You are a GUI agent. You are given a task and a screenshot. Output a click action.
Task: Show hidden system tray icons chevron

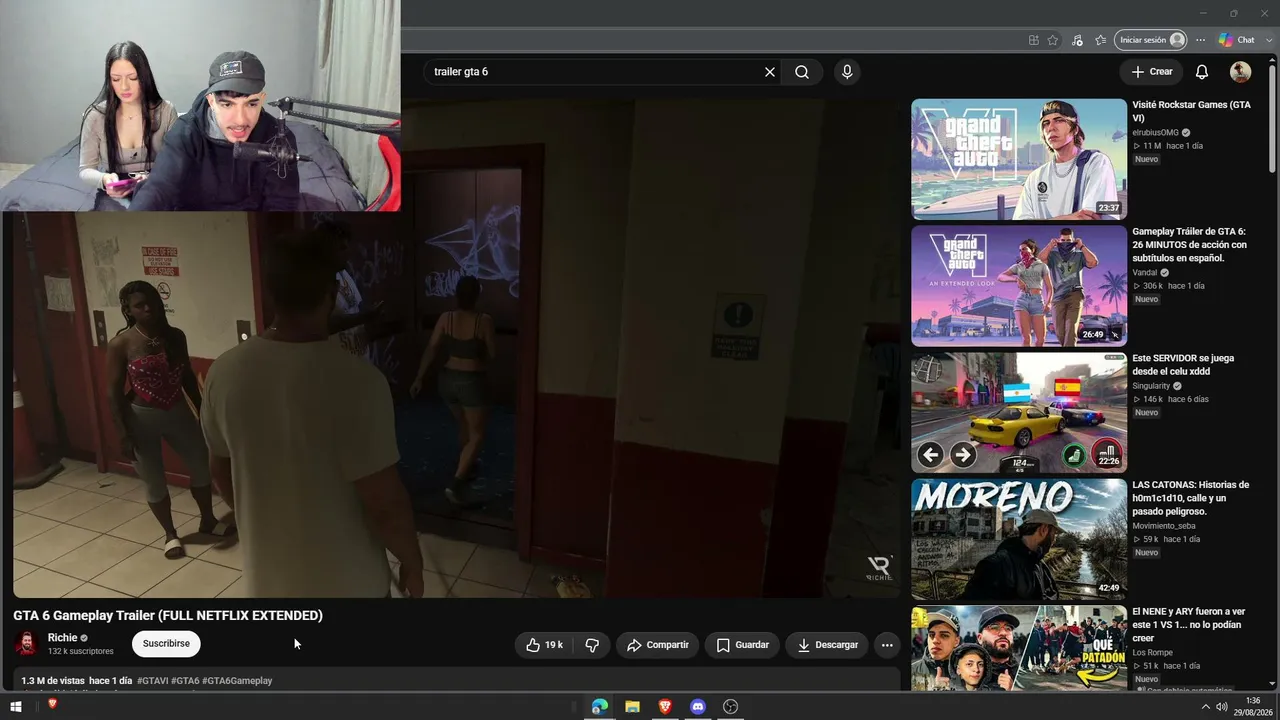tap(1205, 707)
